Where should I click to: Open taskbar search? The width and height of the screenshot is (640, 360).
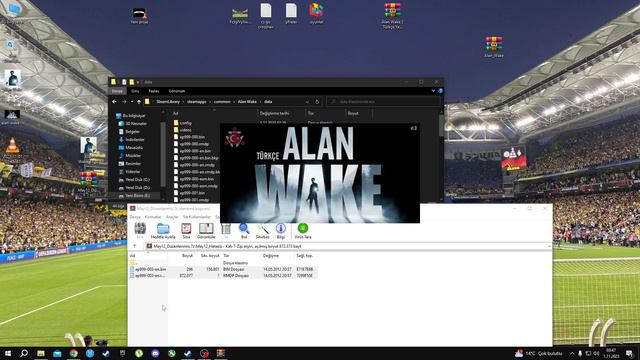pos(24,353)
